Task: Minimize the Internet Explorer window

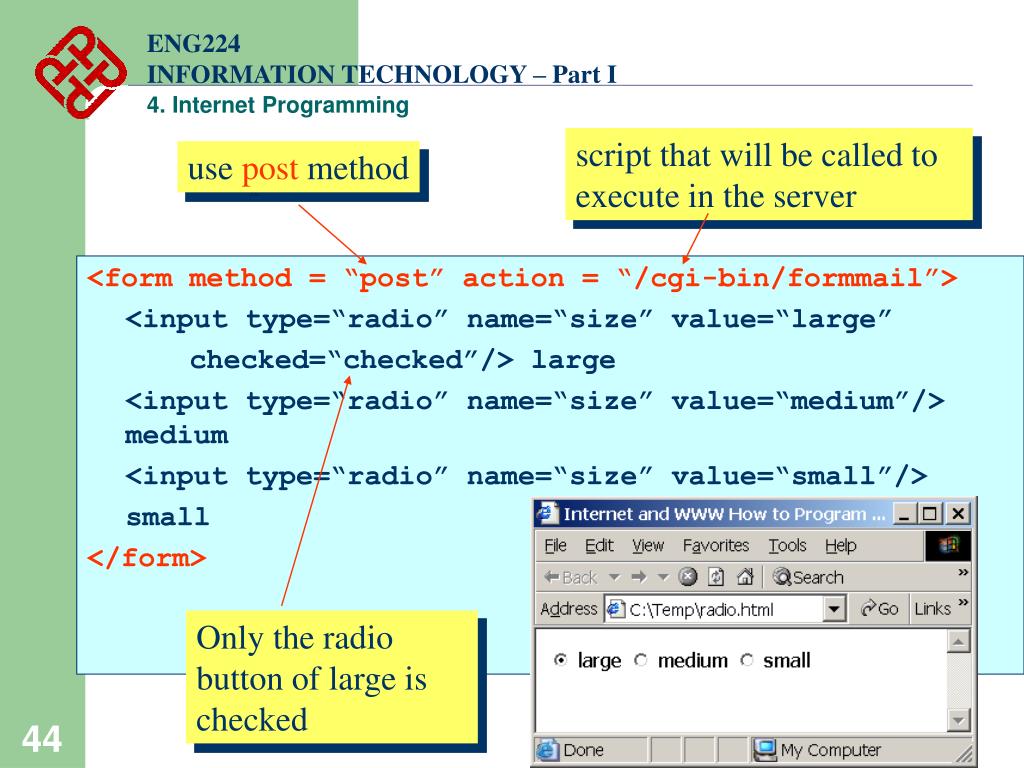Action: 904,514
